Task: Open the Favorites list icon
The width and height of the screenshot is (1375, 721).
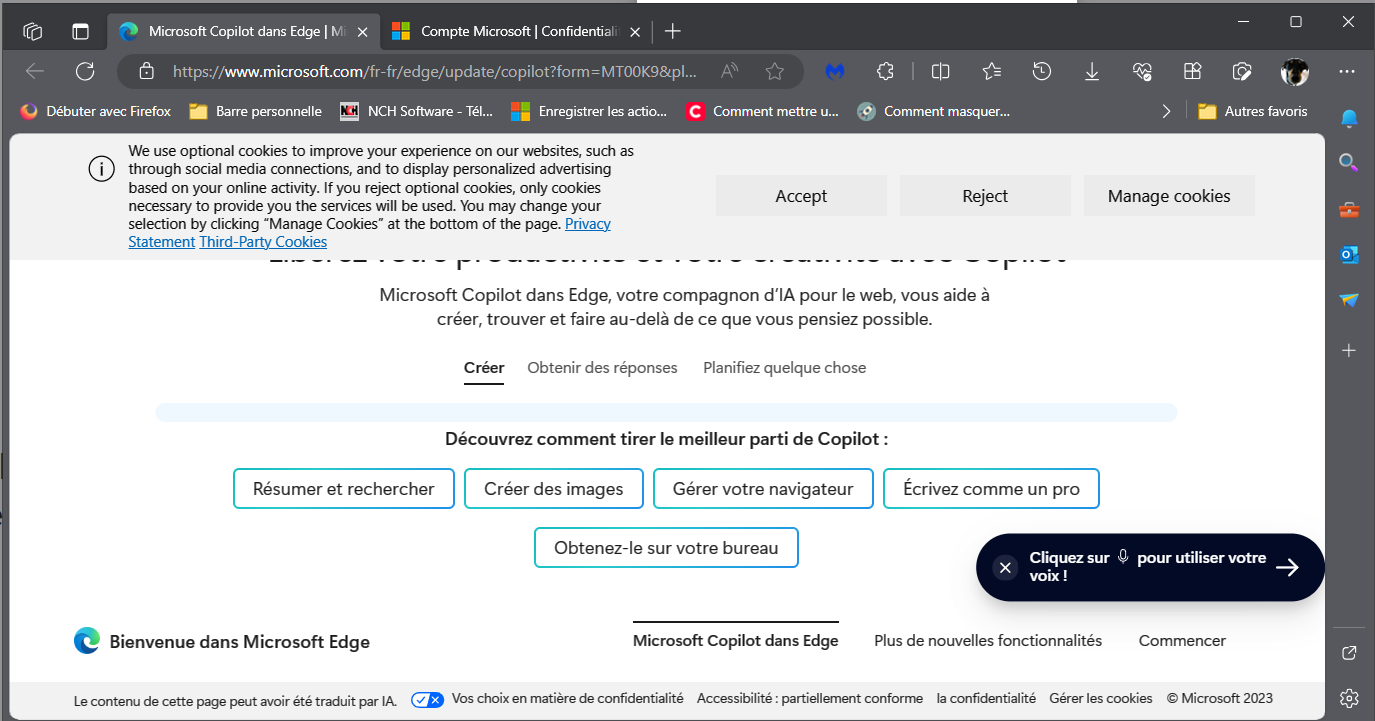Action: click(x=992, y=71)
